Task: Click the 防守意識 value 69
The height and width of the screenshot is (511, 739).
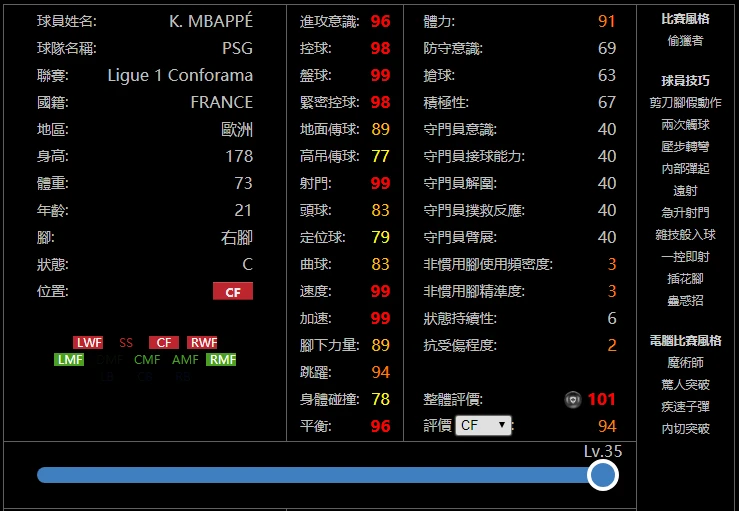Action: point(607,48)
